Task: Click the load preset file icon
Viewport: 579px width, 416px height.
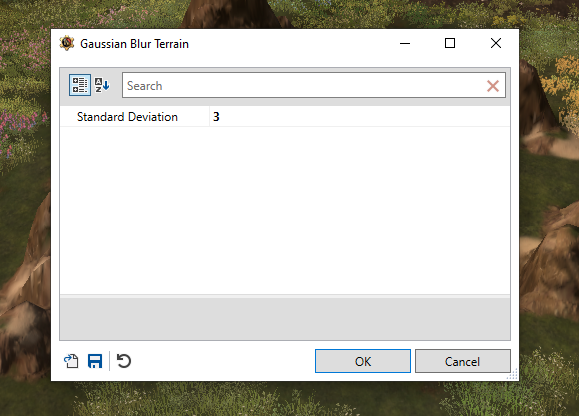Action: pyautogui.click(x=71, y=361)
